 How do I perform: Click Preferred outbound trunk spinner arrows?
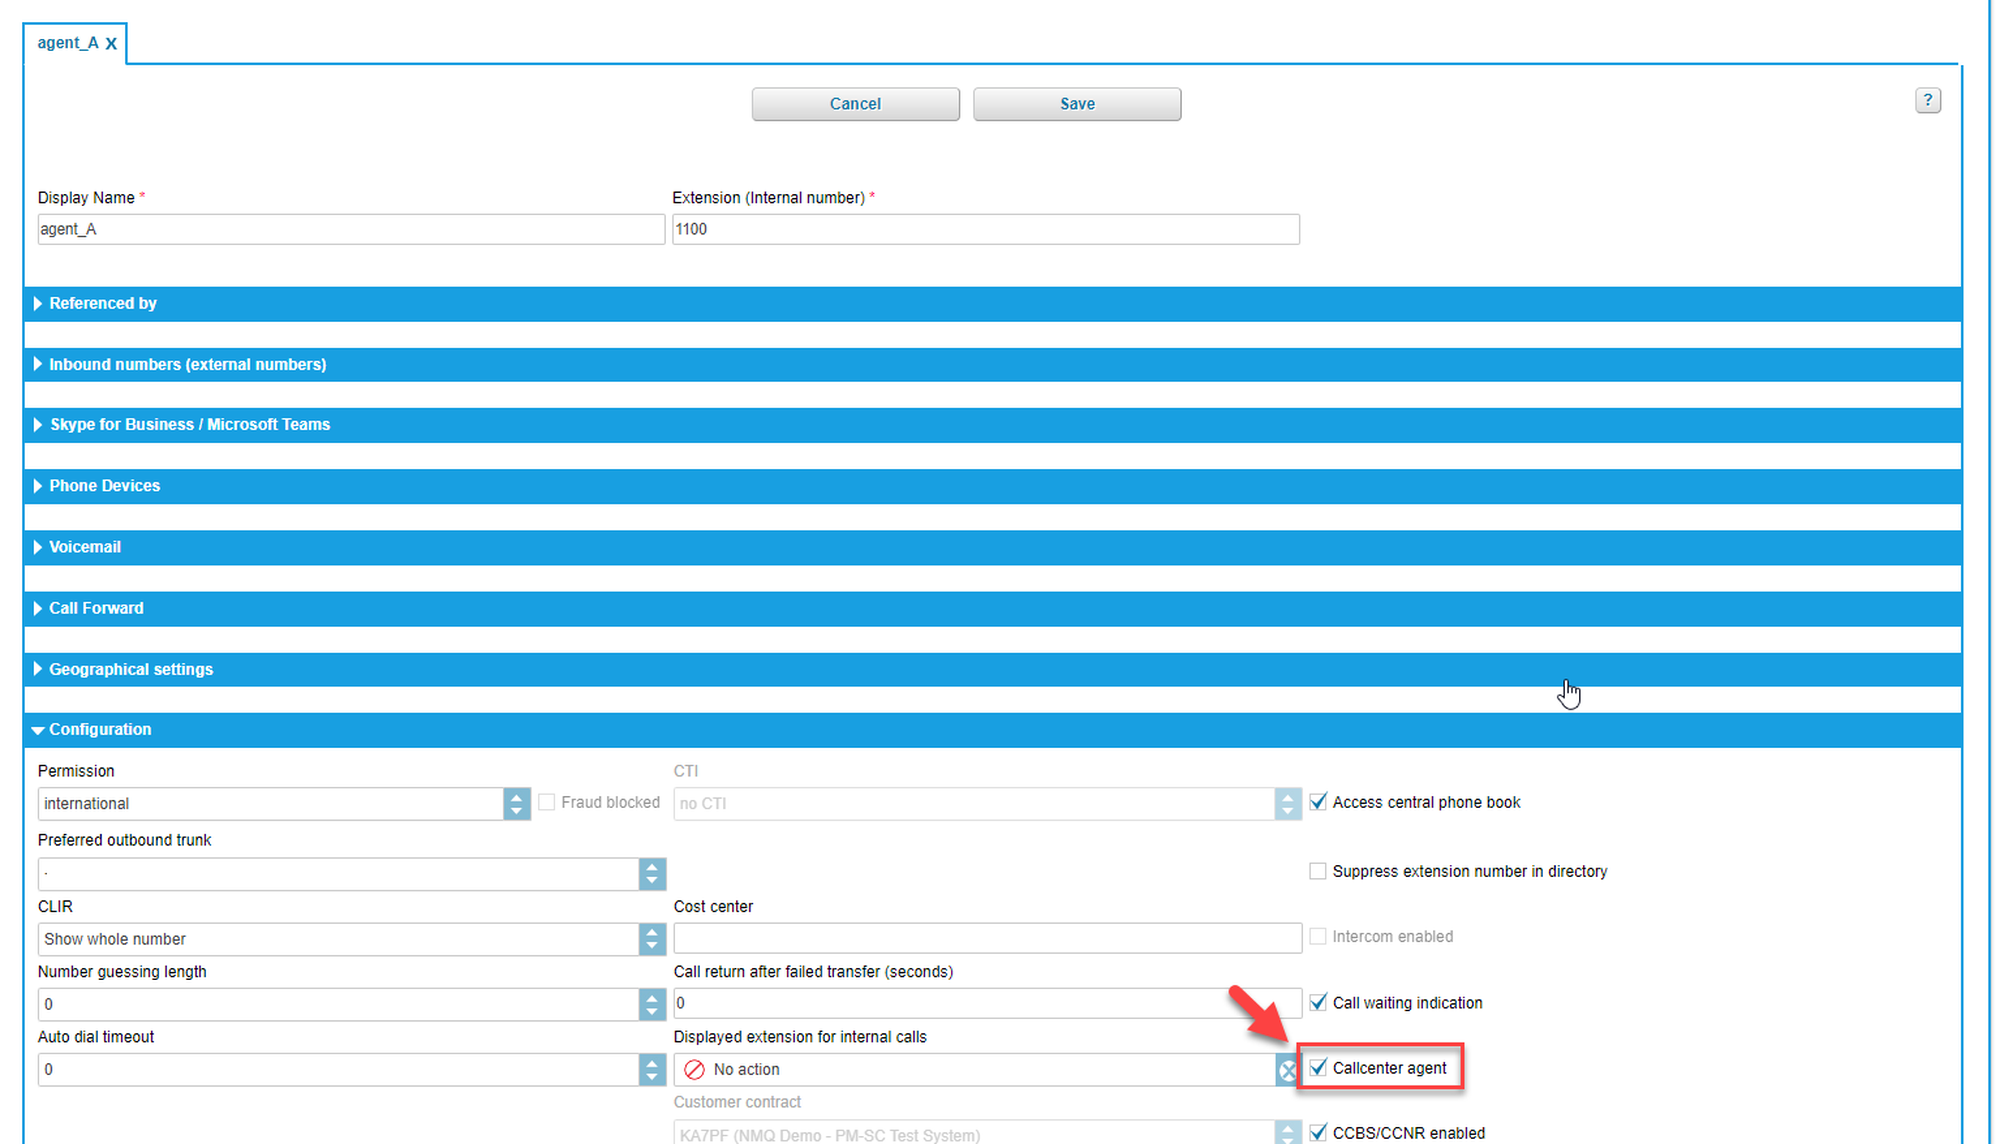pyautogui.click(x=651, y=874)
